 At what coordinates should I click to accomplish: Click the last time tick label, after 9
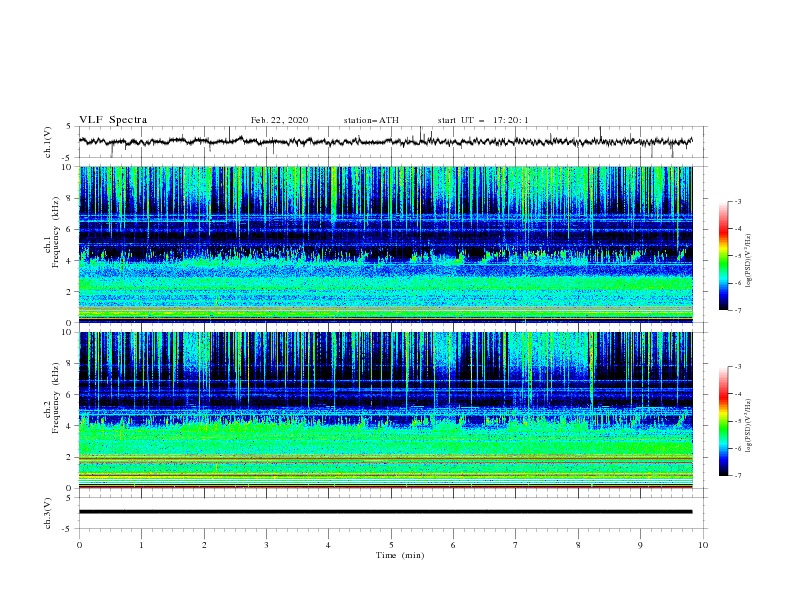tap(703, 545)
